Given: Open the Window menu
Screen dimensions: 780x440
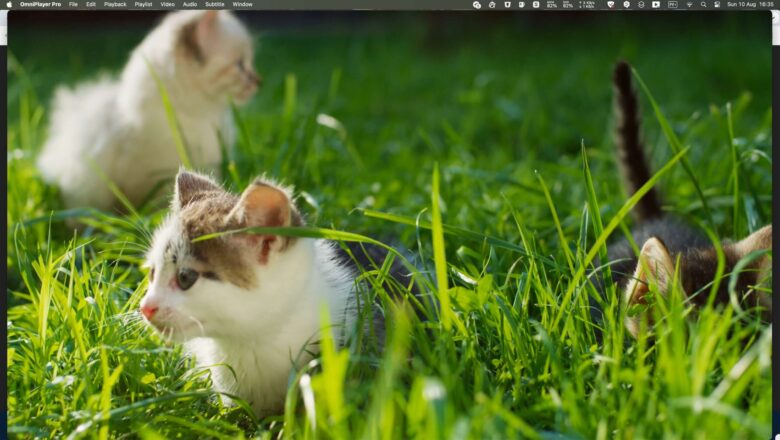Looking at the screenshot, I should [242, 4].
